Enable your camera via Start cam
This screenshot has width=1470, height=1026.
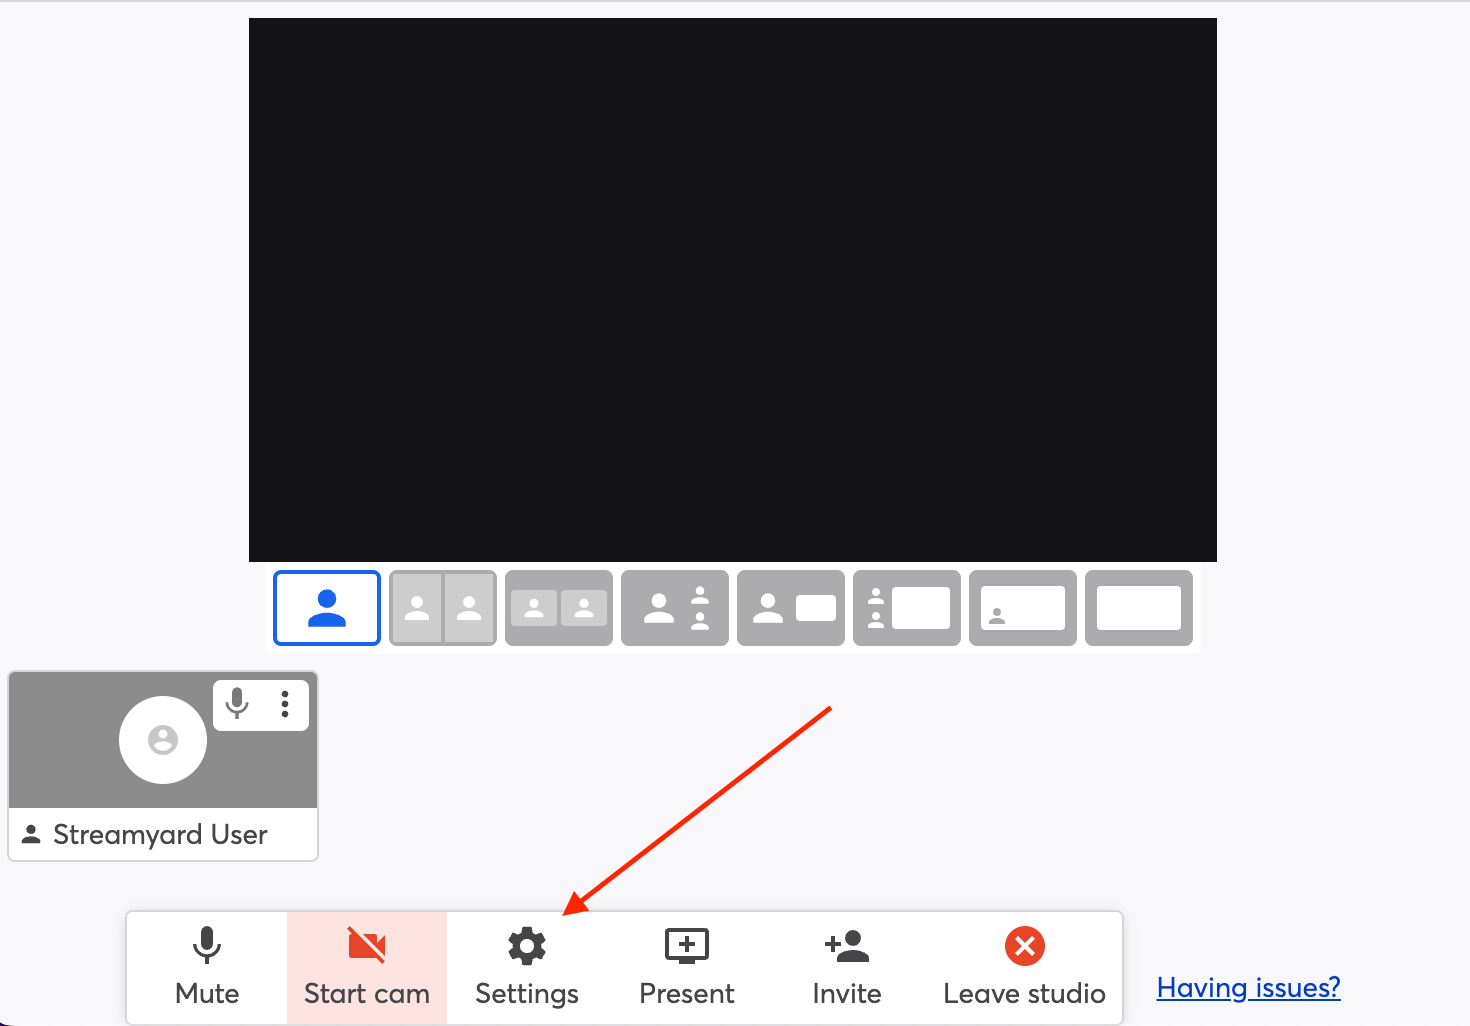[366, 967]
